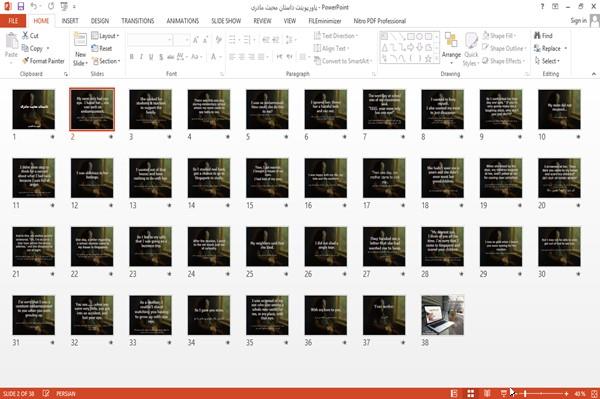Select slide 25 thumbnail
The image size is (600, 399).
click(x=267, y=247)
